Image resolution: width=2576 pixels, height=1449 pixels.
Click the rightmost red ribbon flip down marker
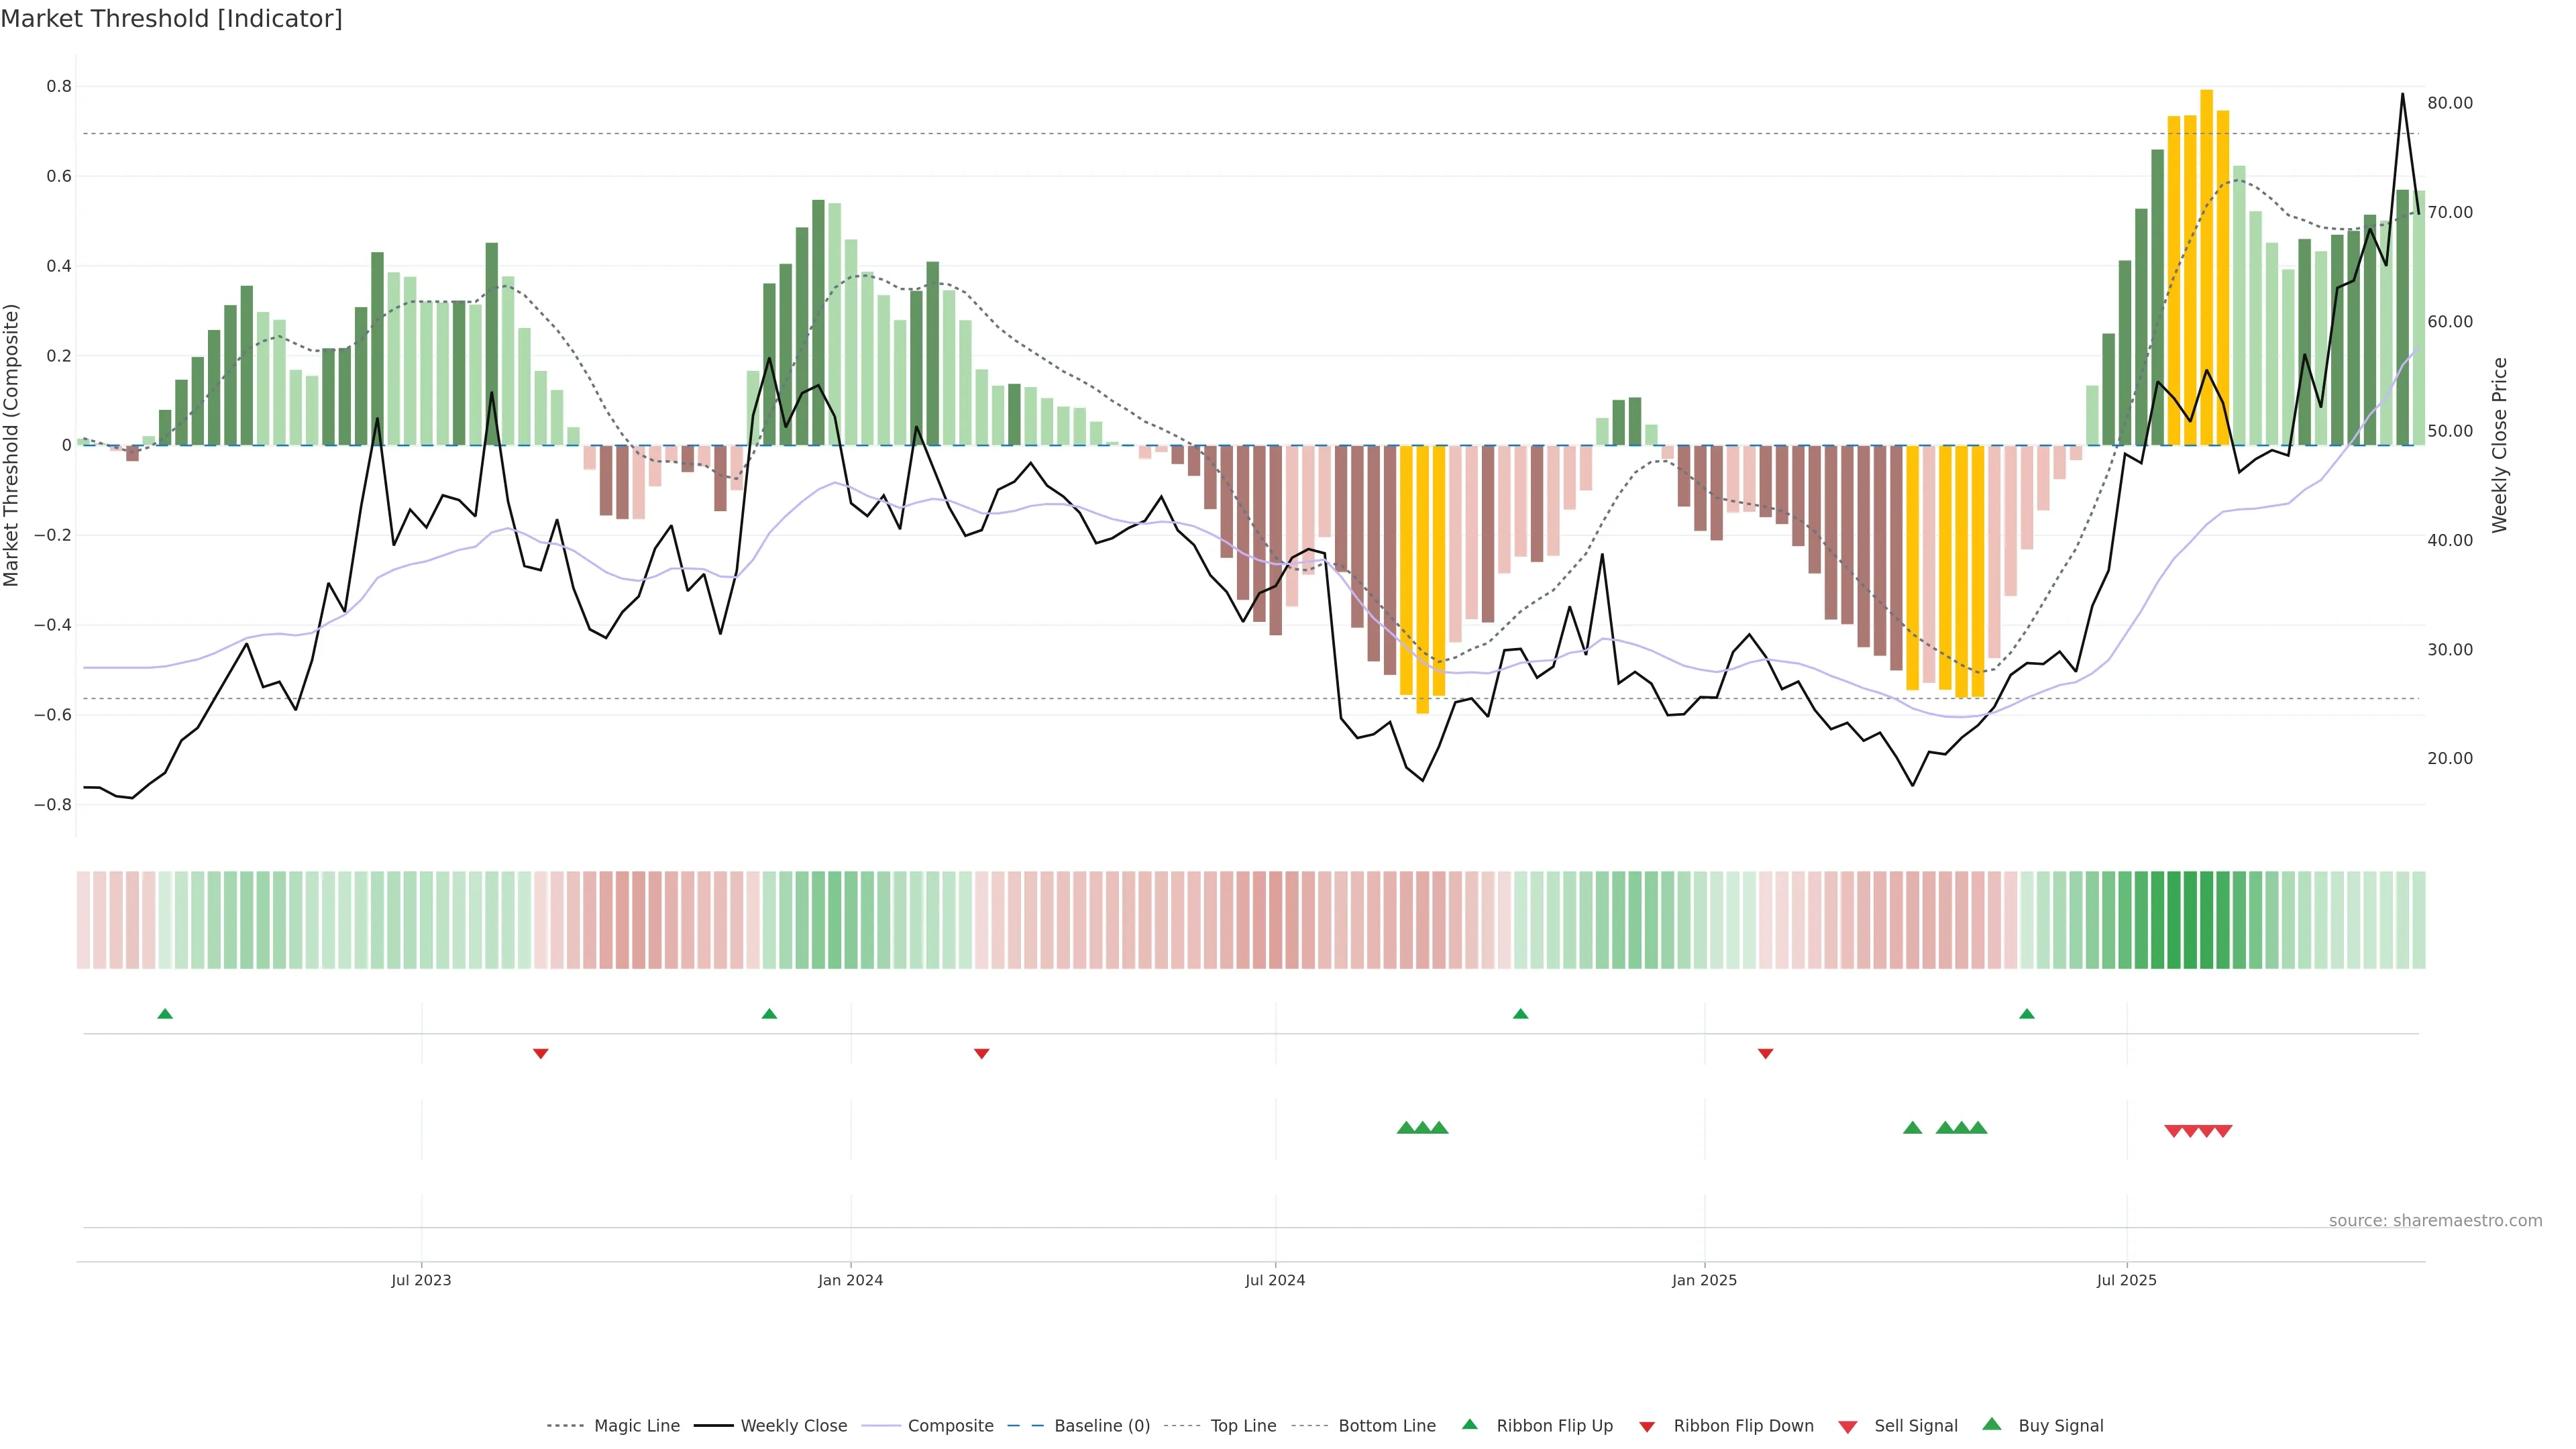[x=1765, y=1053]
